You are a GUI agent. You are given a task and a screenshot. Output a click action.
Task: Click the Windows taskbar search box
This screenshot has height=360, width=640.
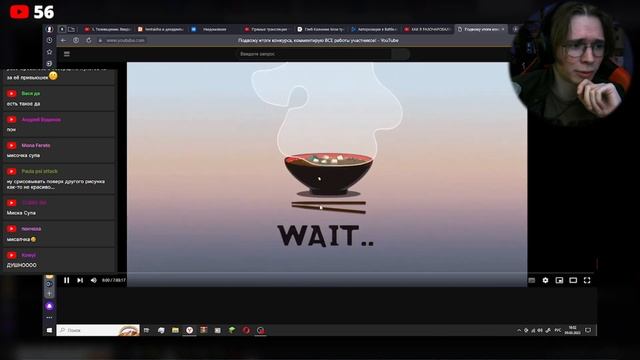(x=98, y=330)
